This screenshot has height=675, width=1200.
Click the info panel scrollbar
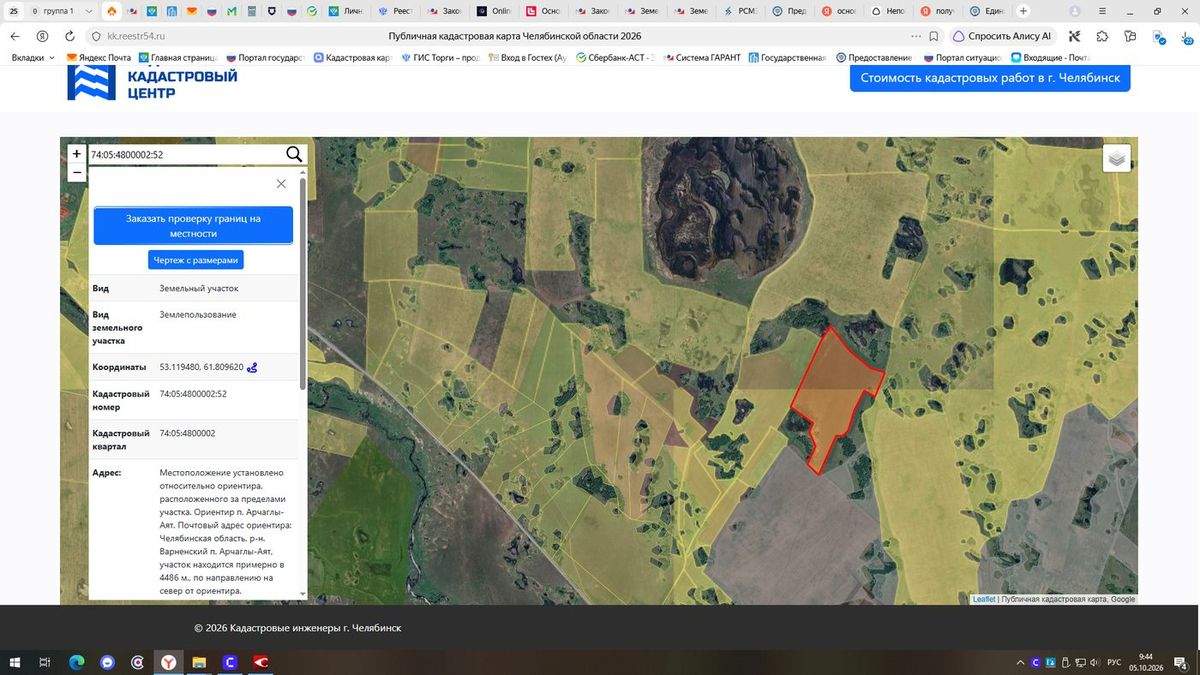(x=302, y=284)
